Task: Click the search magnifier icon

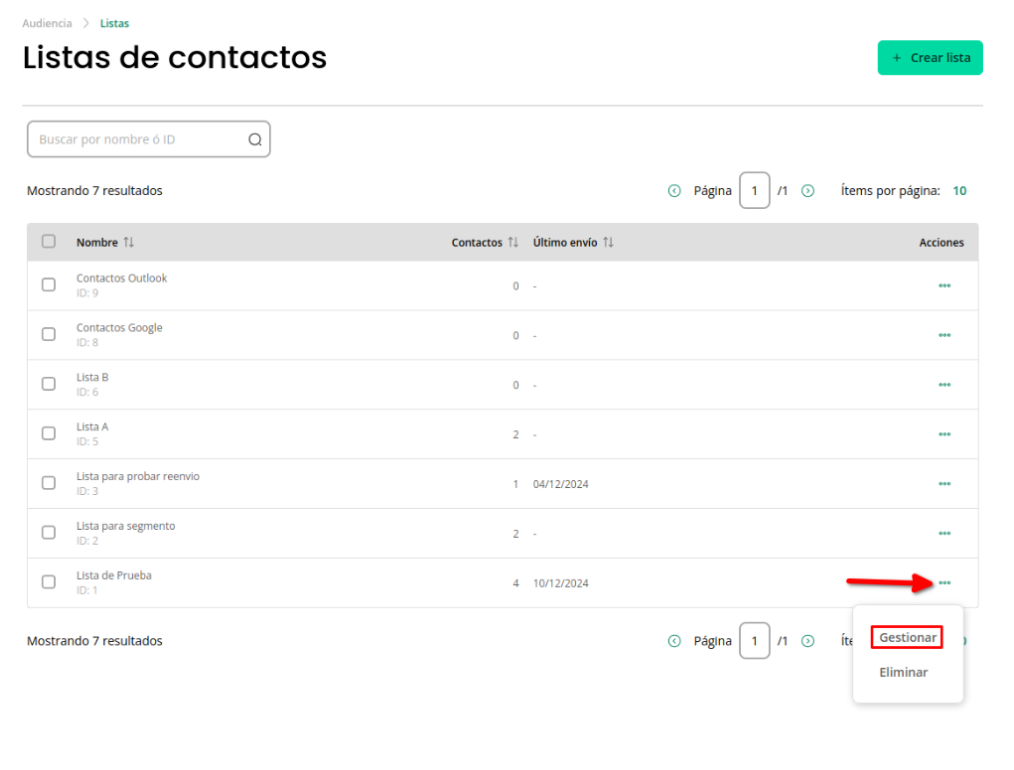Action: click(x=255, y=140)
